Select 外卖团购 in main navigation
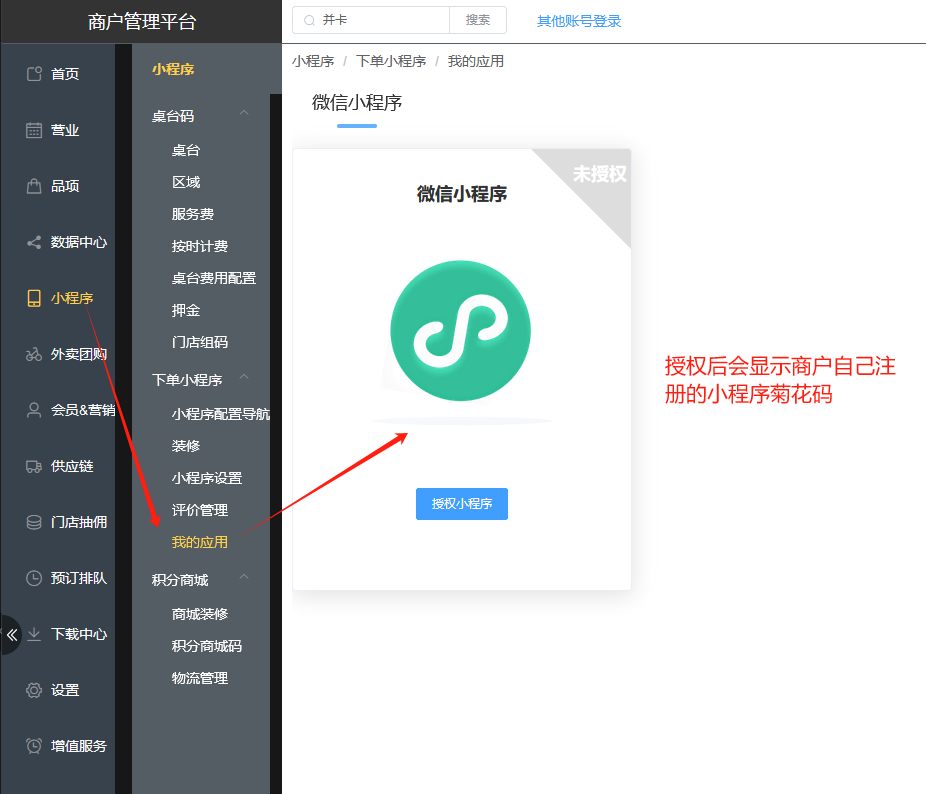This screenshot has height=794, width=926. pyautogui.click(x=79, y=354)
